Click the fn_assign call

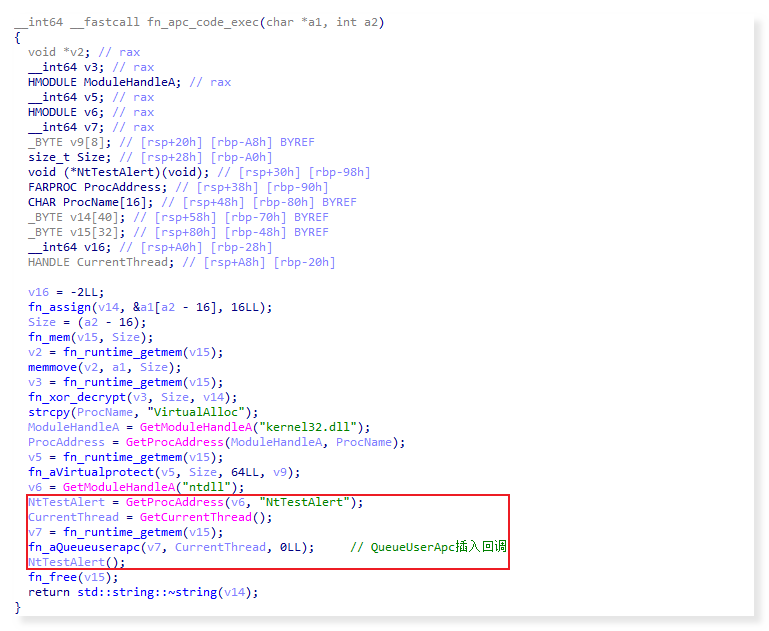tap(150, 307)
